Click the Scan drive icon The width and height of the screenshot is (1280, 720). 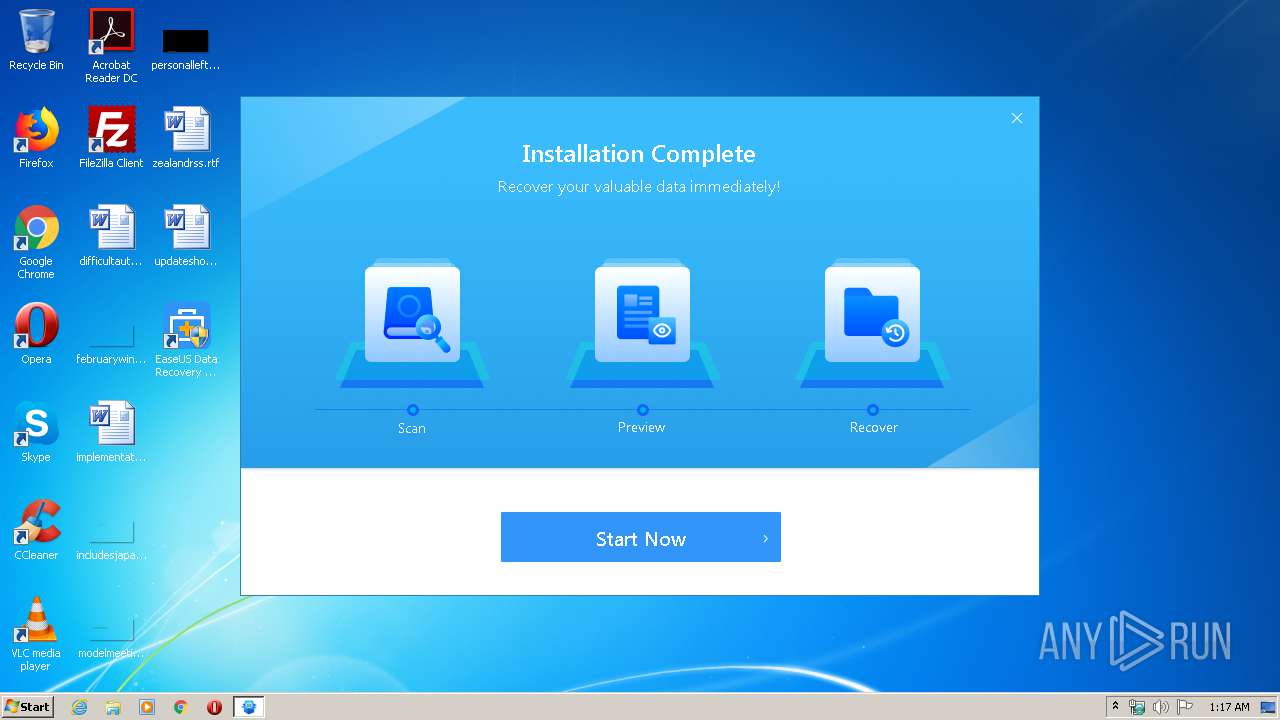(x=412, y=315)
